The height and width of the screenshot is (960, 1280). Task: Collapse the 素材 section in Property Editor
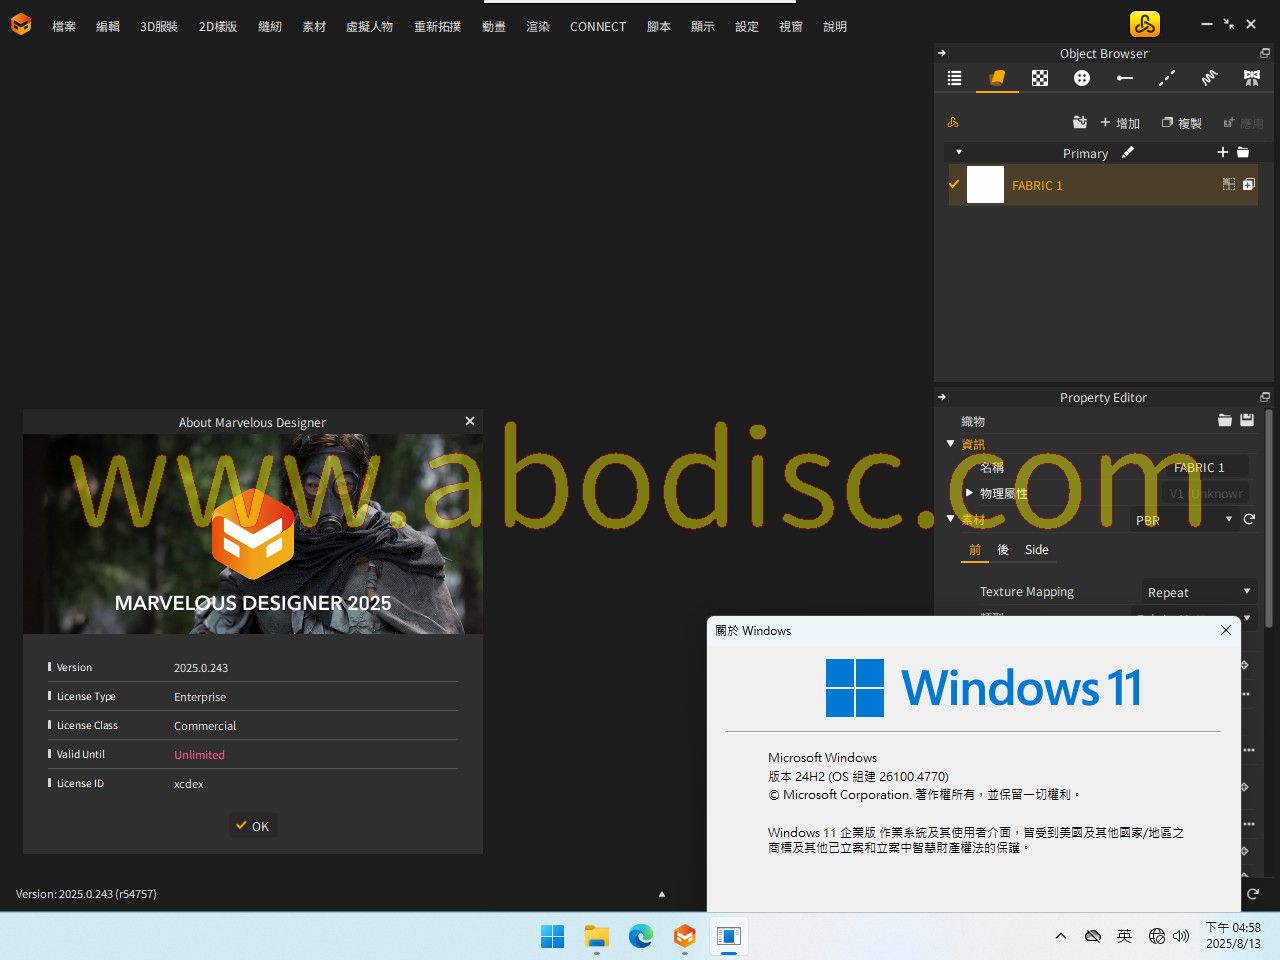[950, 519]
